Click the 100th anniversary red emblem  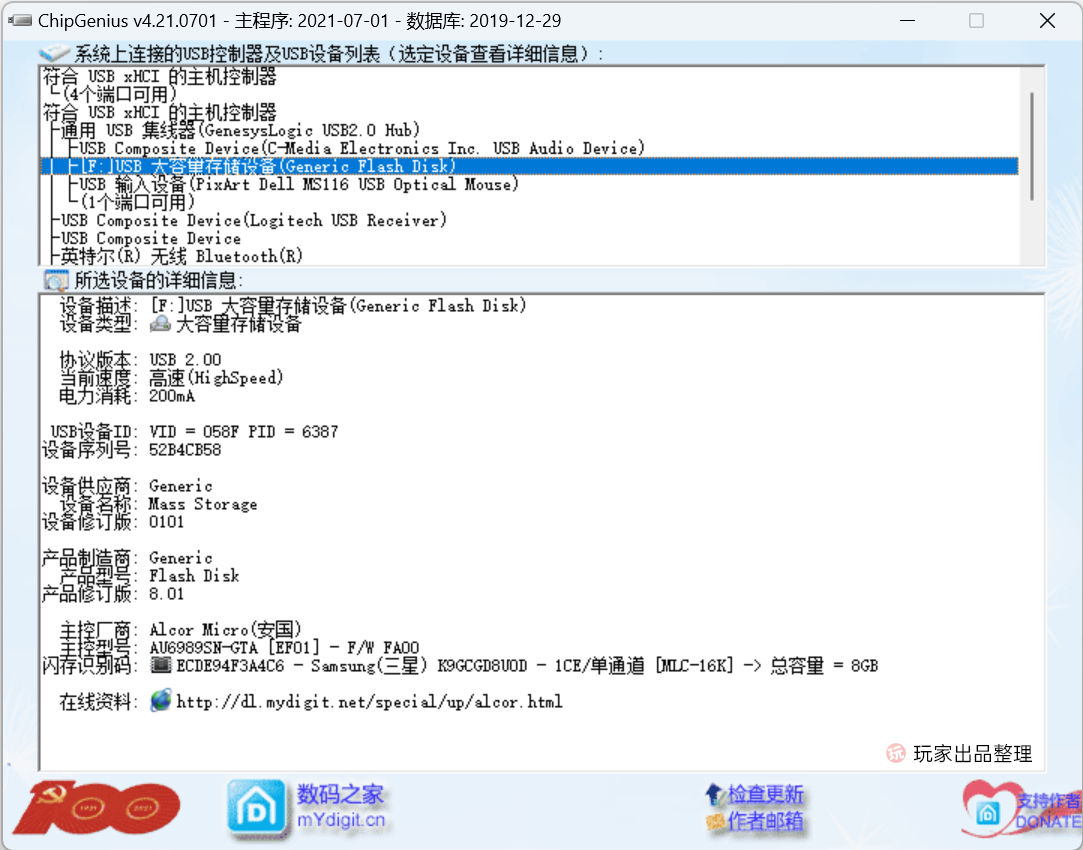pyautogui.click(x=97, y=807)
